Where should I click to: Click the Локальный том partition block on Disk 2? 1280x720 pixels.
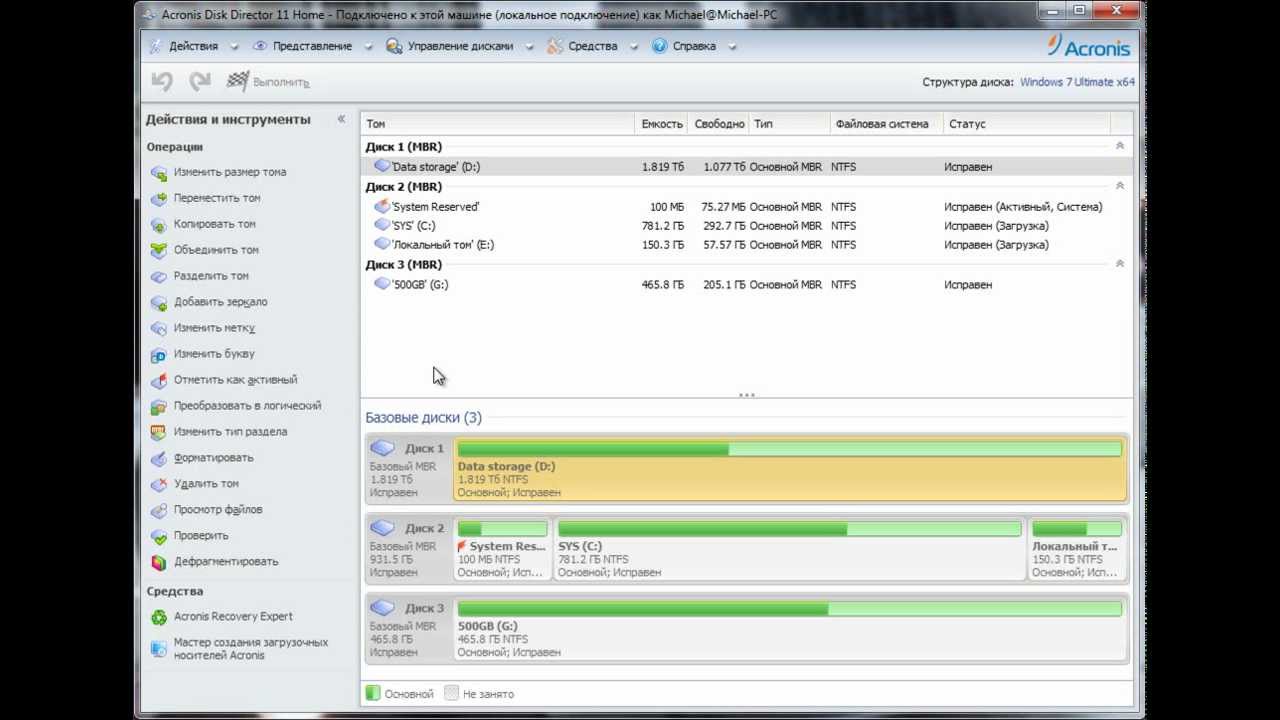[1076, 548]
